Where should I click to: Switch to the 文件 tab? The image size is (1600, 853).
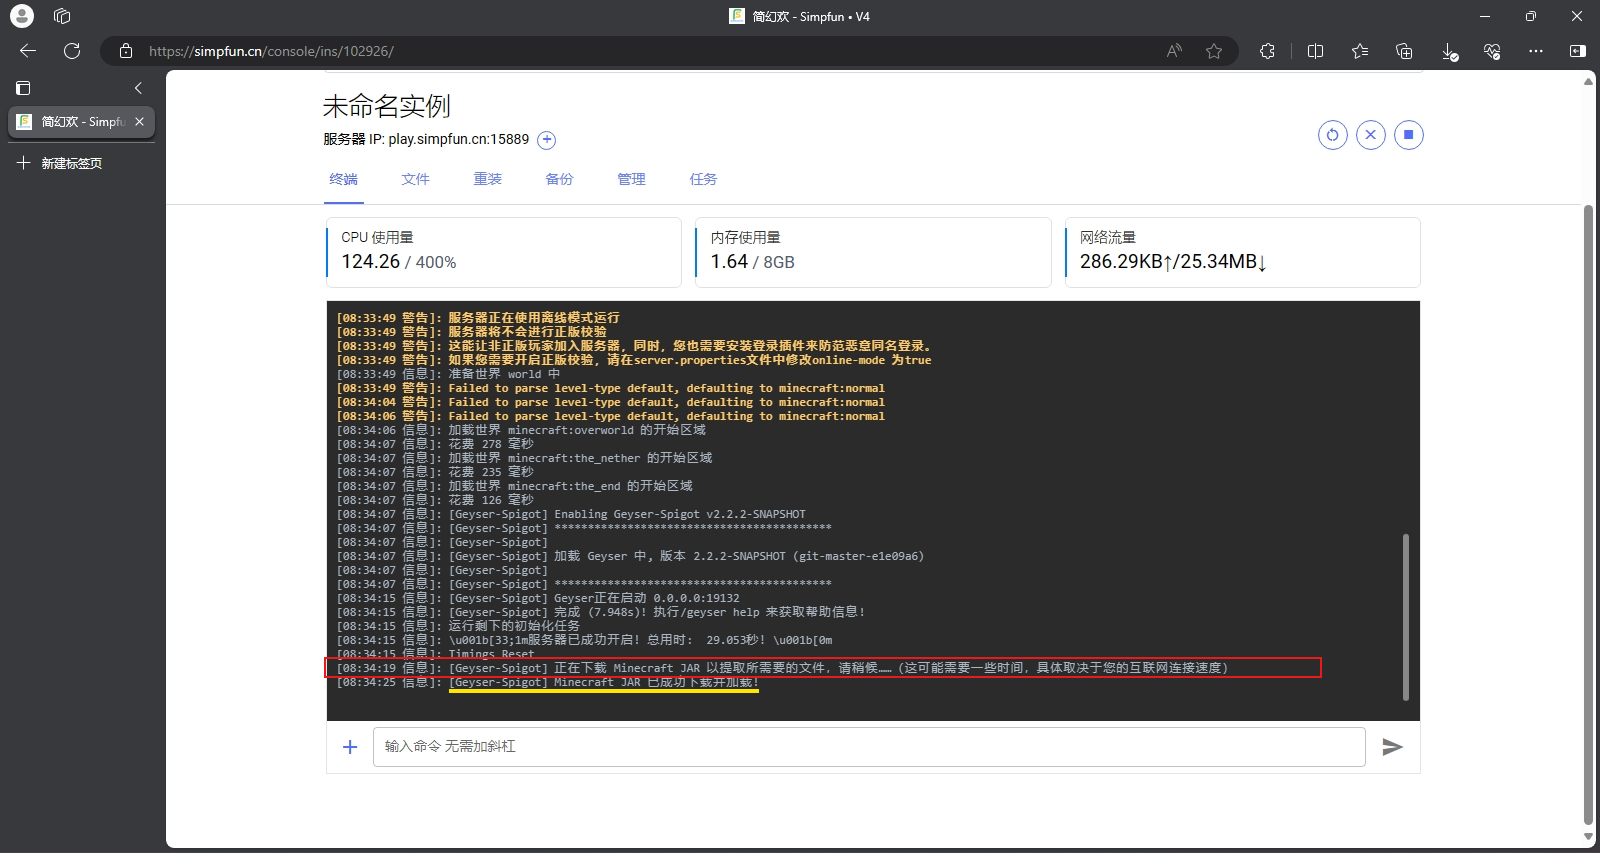tap(415, 179)
